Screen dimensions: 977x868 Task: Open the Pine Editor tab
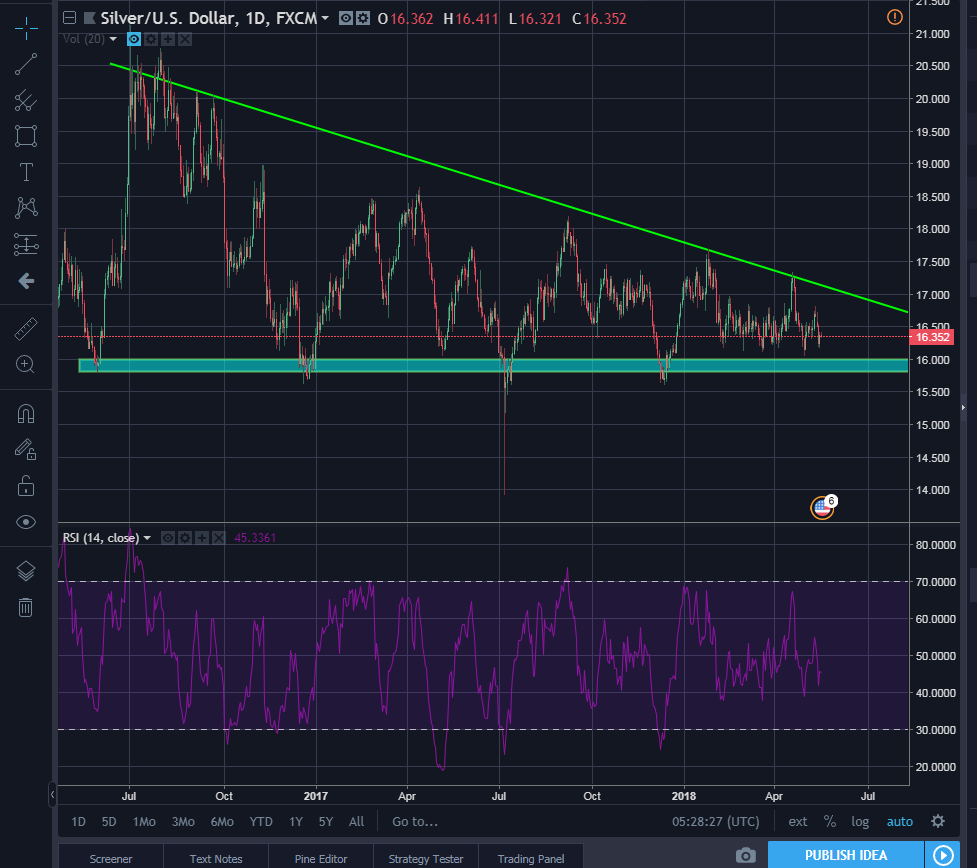tap(321, 859)
